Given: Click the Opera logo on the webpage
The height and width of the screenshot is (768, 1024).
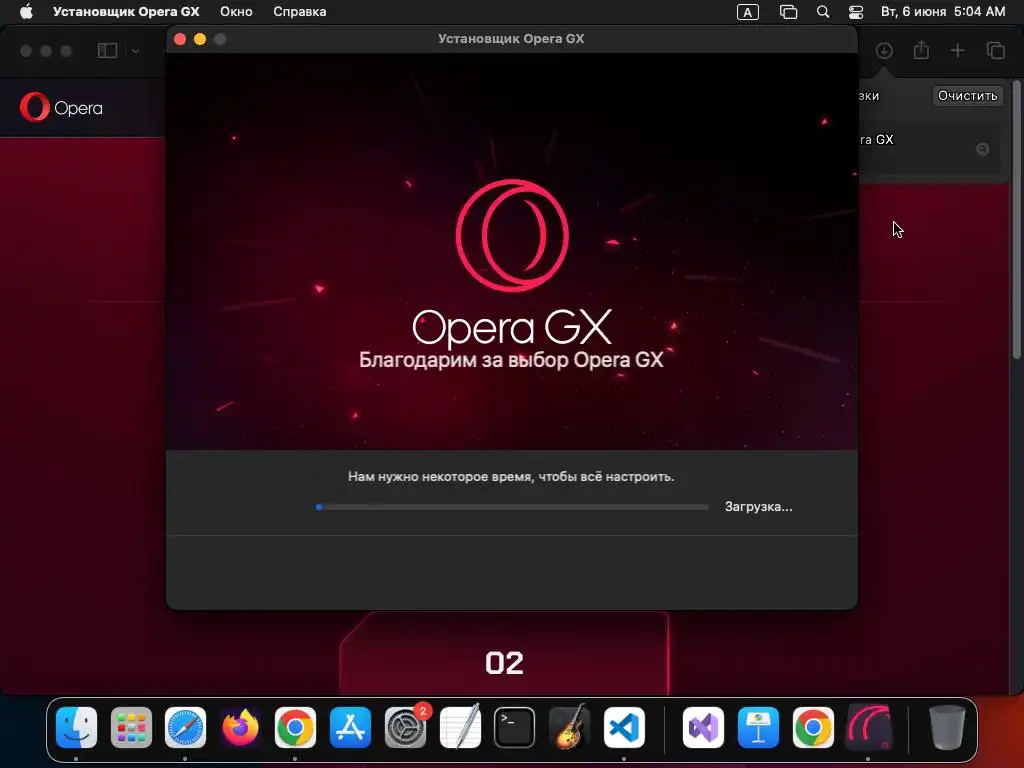Looking at the screenshot, I should pos(61,107).
